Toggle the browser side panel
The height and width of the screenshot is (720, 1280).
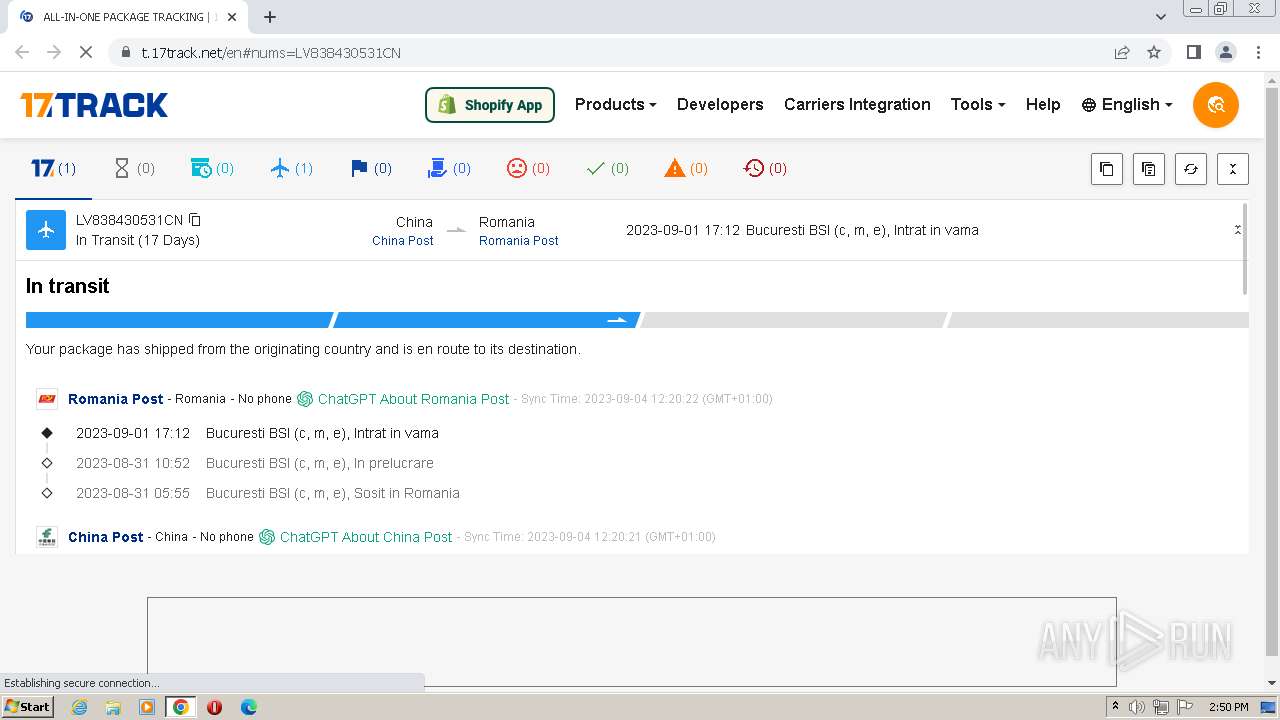click(1193, 52)
